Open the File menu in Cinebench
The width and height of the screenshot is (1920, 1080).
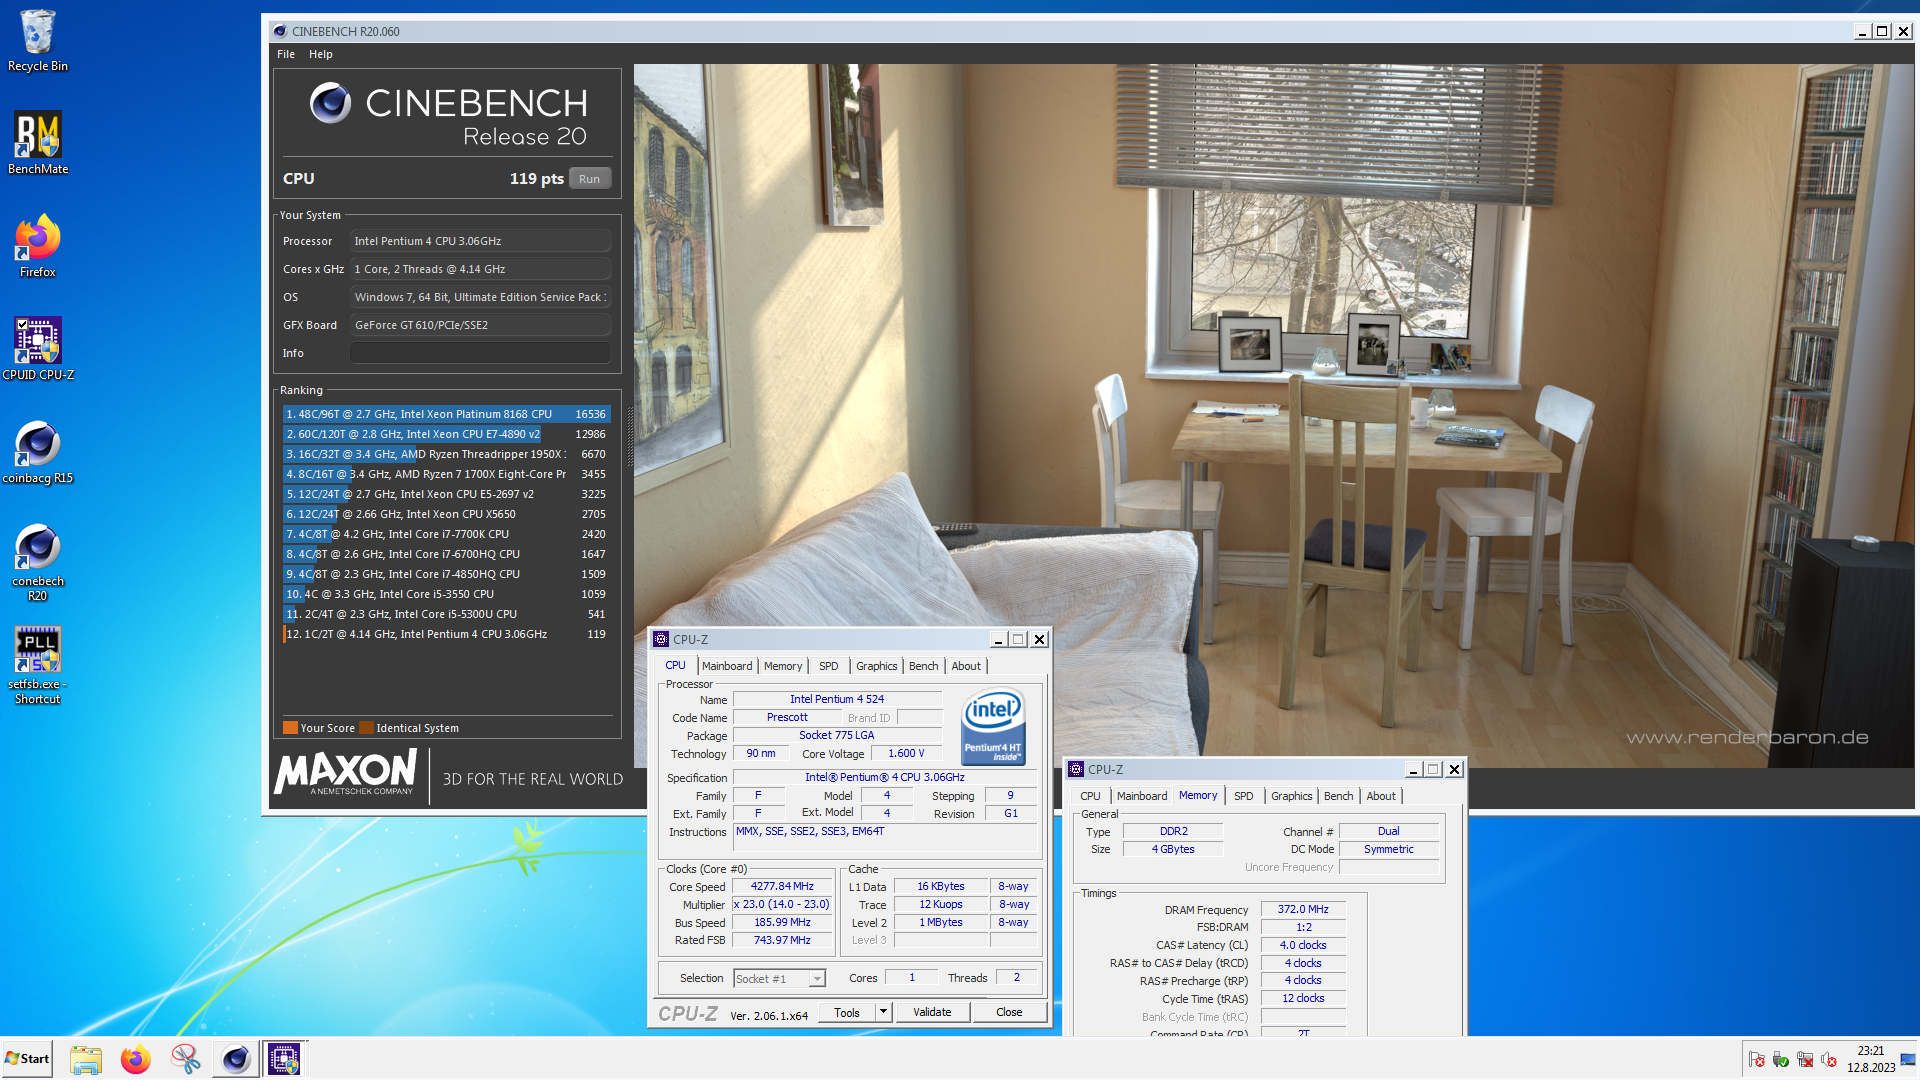(x=286, y=54)
